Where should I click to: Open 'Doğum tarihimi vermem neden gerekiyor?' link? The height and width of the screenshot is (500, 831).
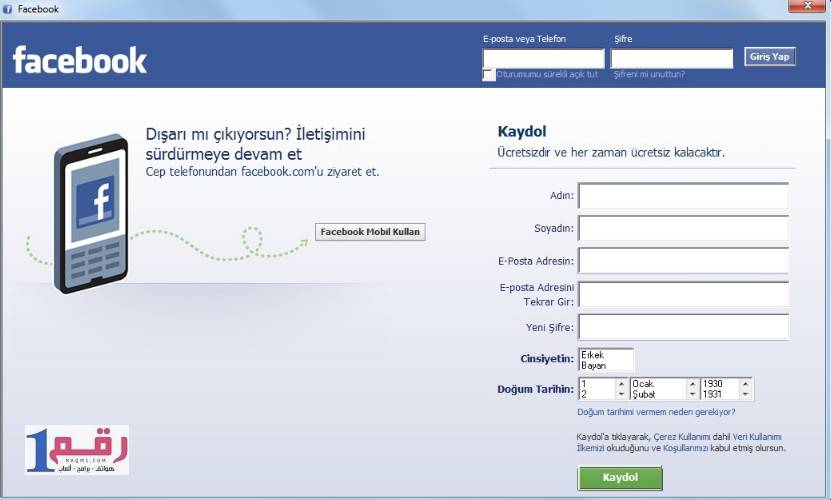pos(656,412)
